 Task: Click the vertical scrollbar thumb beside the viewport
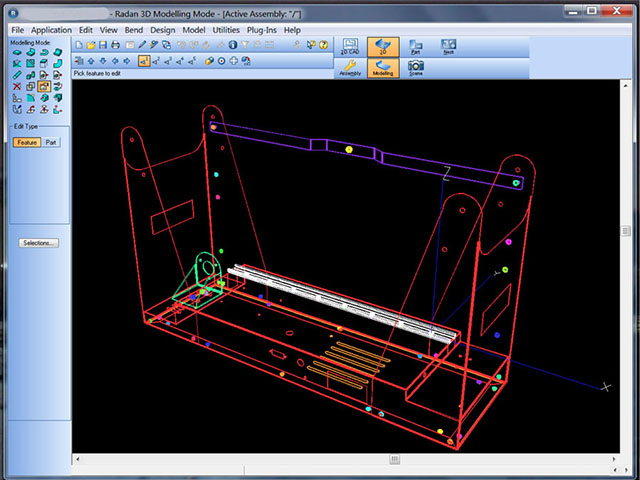(625, 231)
